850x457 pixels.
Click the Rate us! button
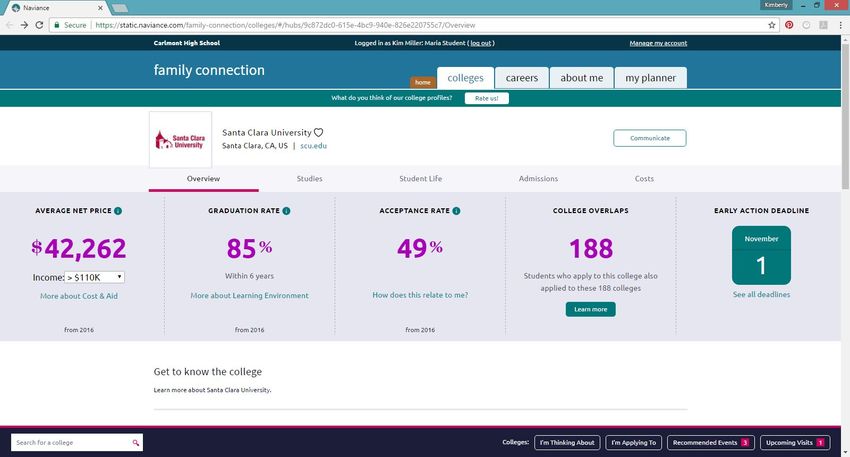486,98
